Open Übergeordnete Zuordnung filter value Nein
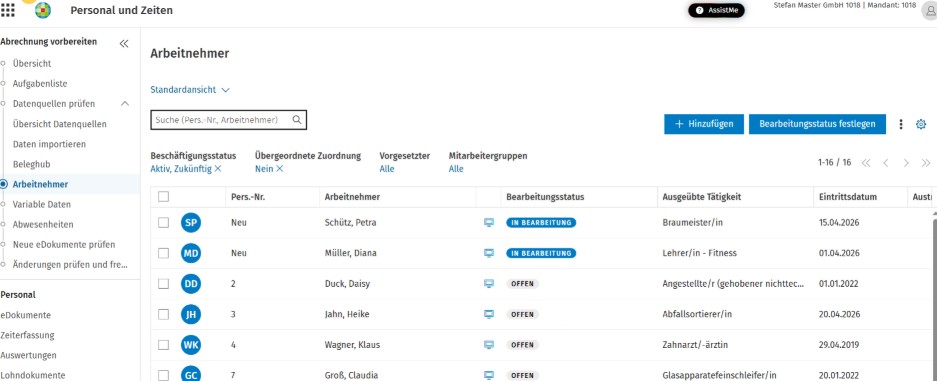Screen dimensions: 937x381 264,169
